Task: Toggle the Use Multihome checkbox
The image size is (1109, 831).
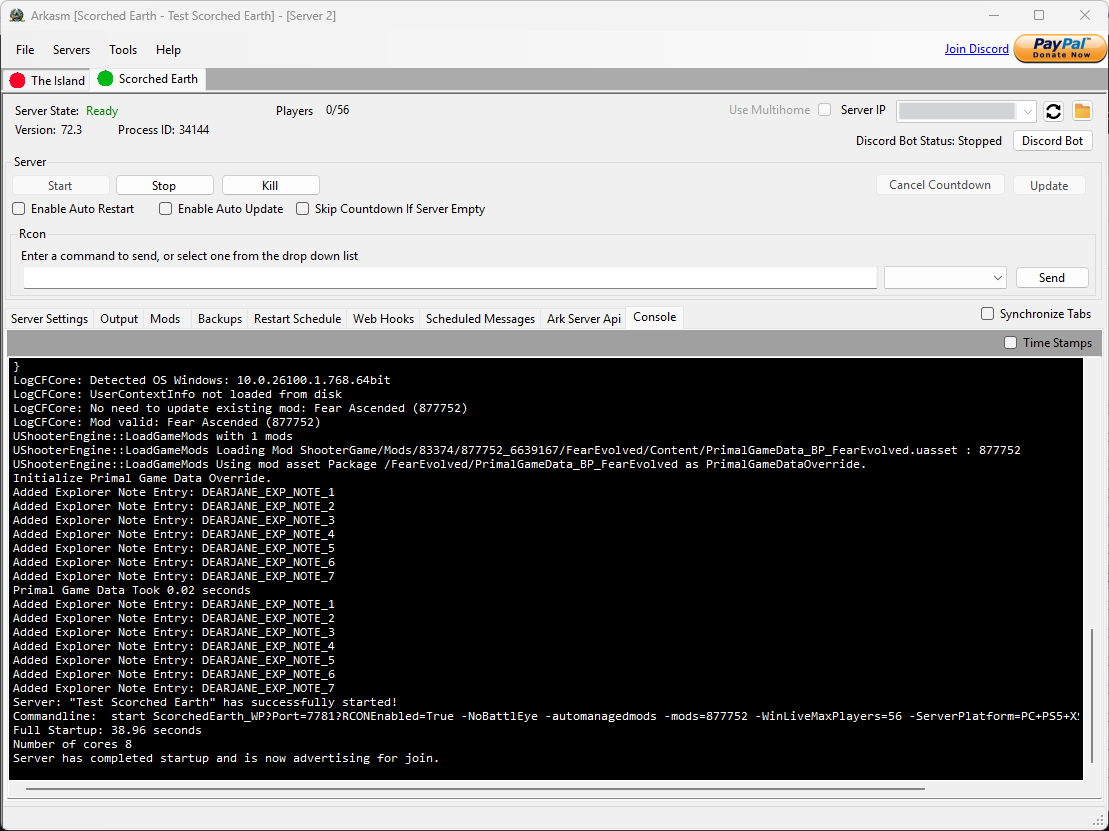Action: (825, 110)
